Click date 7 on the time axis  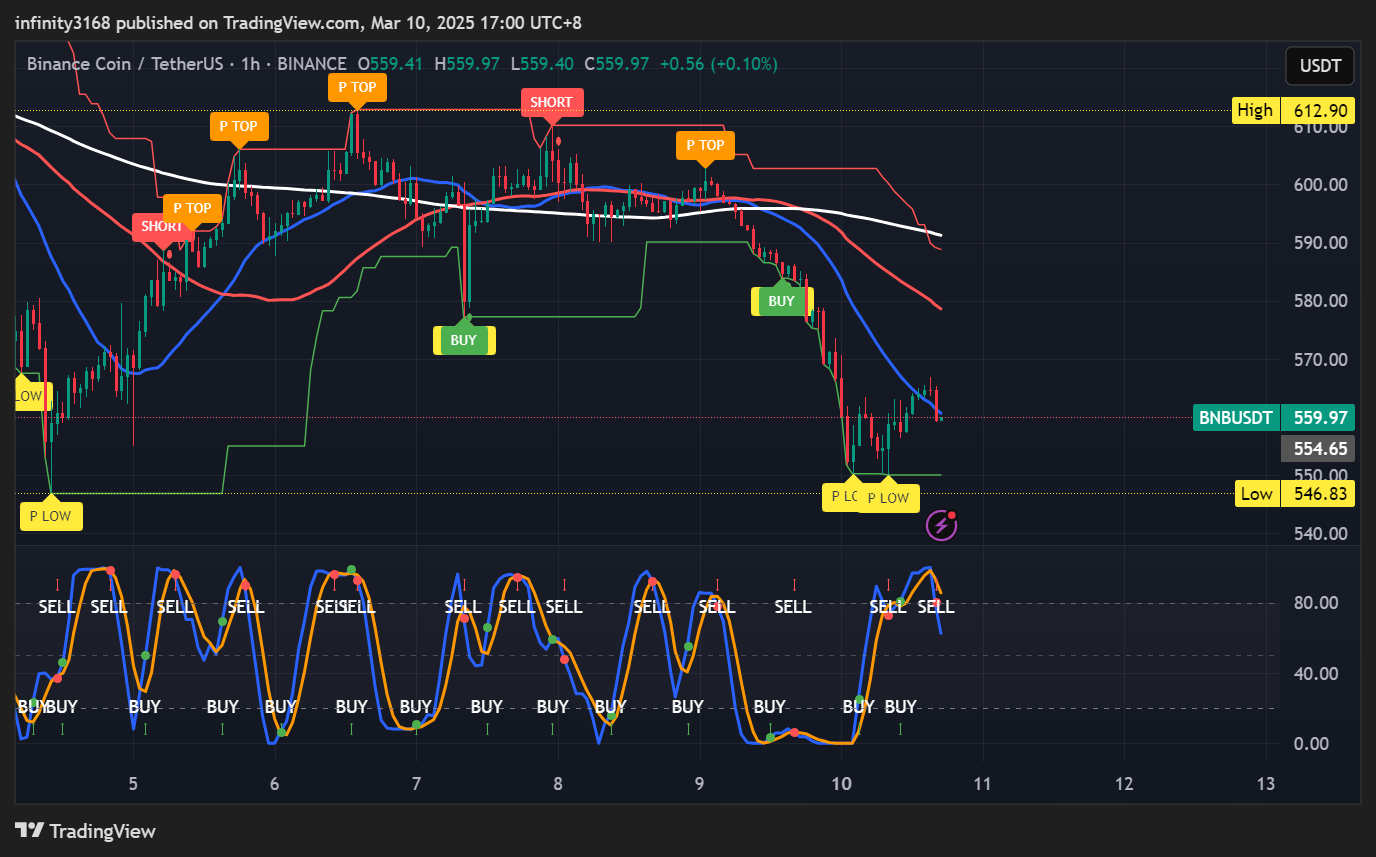416,783
